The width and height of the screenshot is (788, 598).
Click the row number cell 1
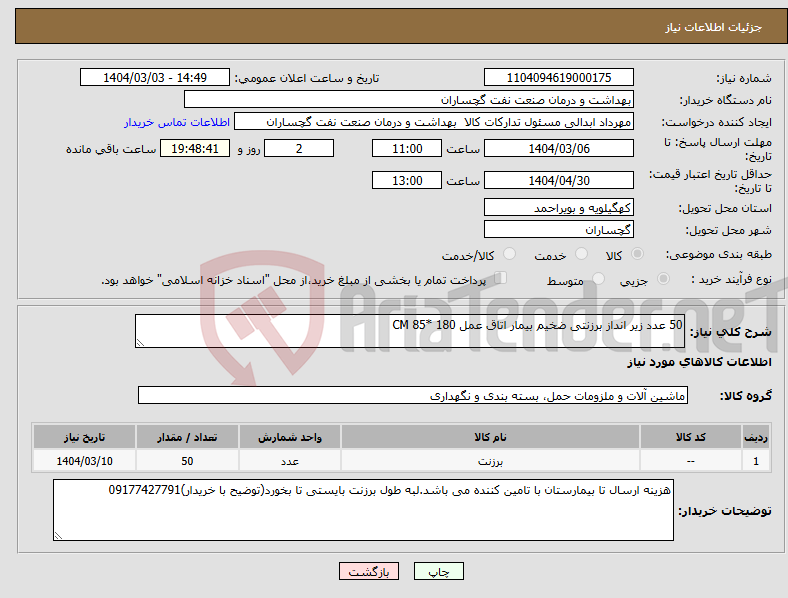tap(756, 461)
